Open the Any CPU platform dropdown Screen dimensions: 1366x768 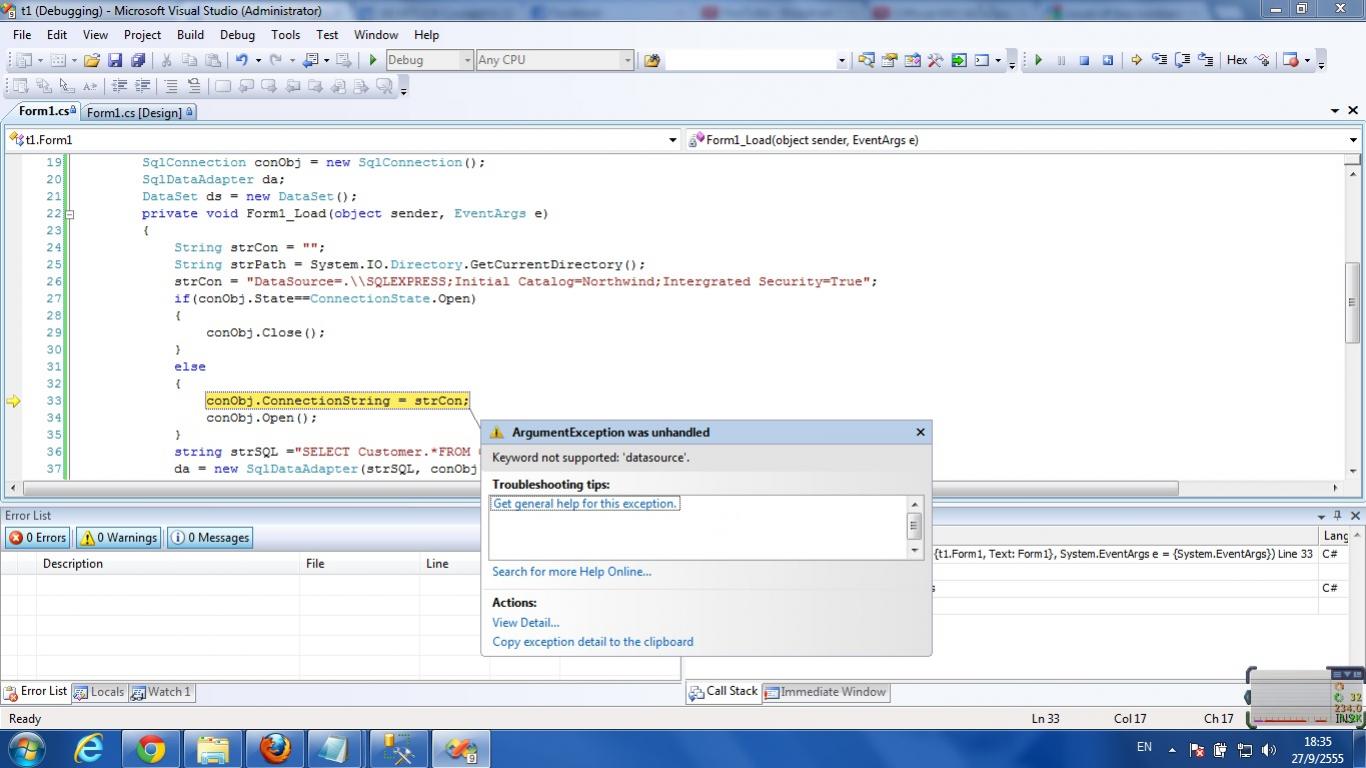[x=627, y=60]
